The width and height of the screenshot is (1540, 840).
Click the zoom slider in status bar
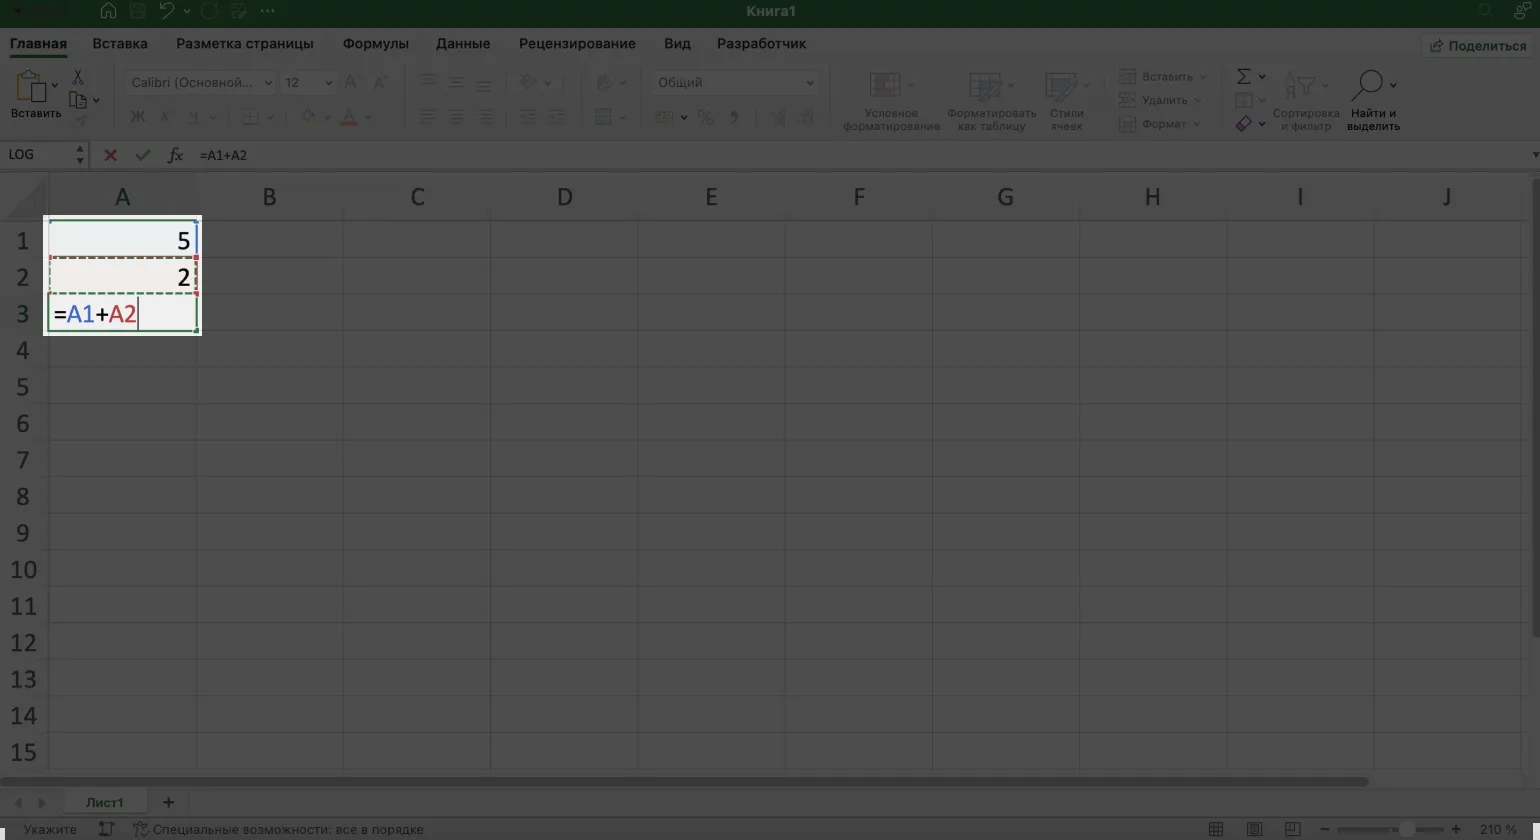1406,829
